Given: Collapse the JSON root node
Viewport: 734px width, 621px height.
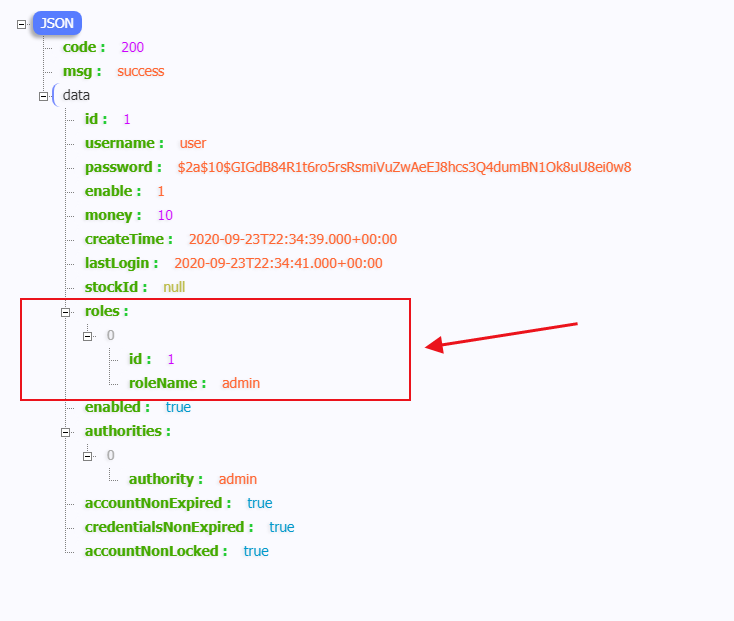Looking at the screenshot, I should [22, 24].
